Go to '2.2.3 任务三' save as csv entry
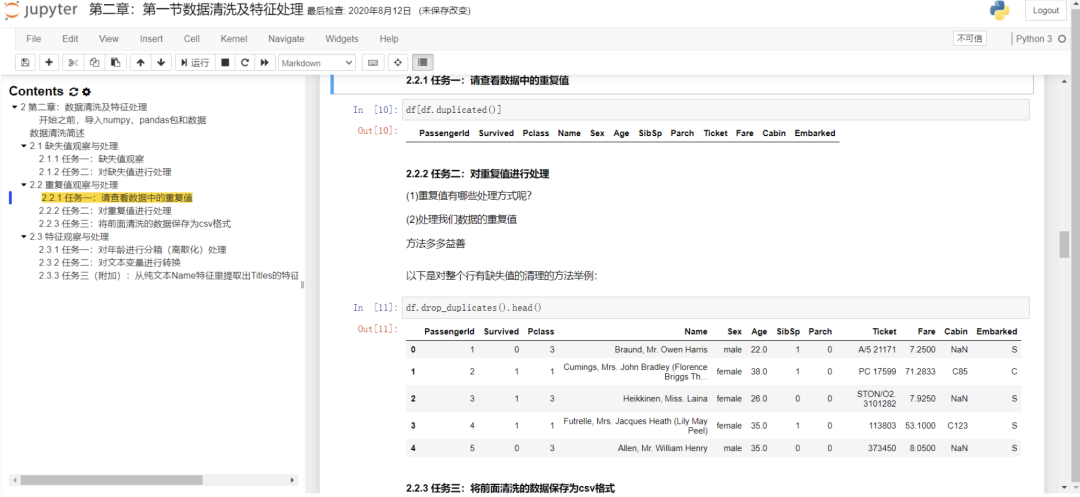The height and width of the screenshot is (497, 1080). (134, 224)
